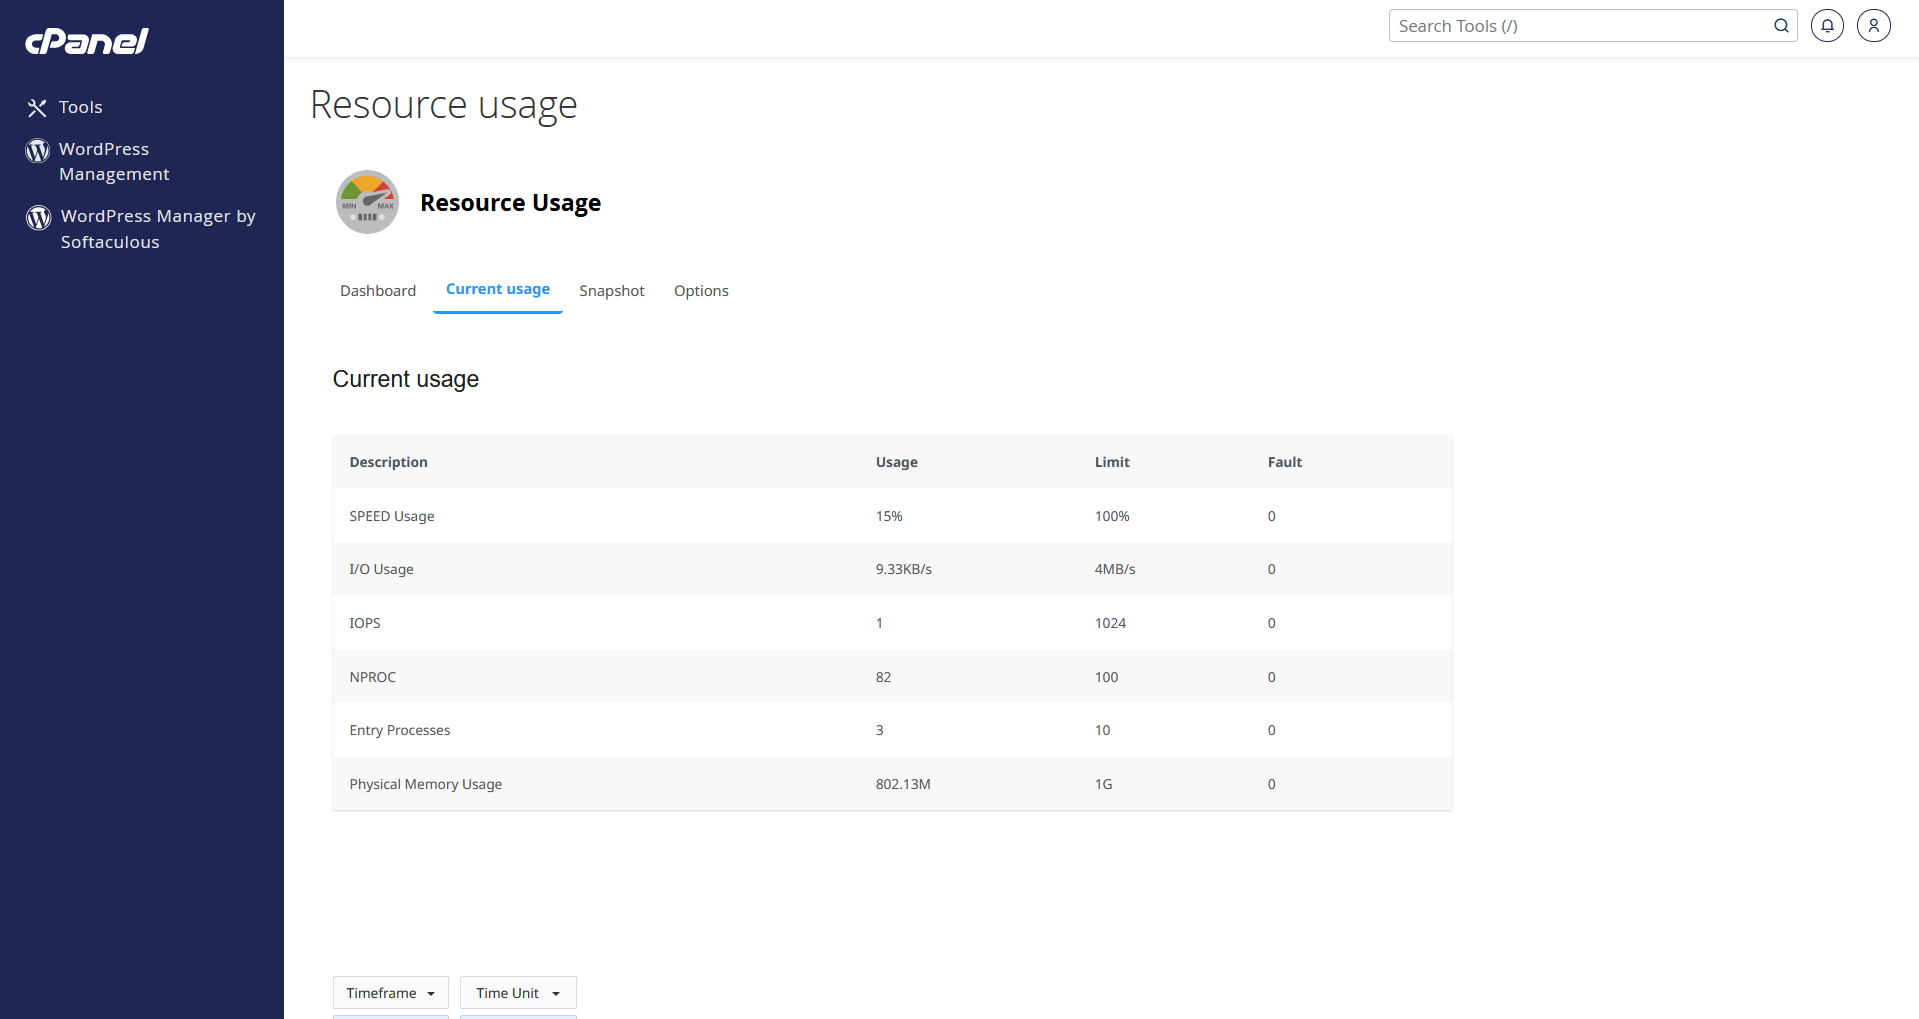Expand the Timeframe dropdown
The image size is (1919, 1019).
(x=391, y=993)
